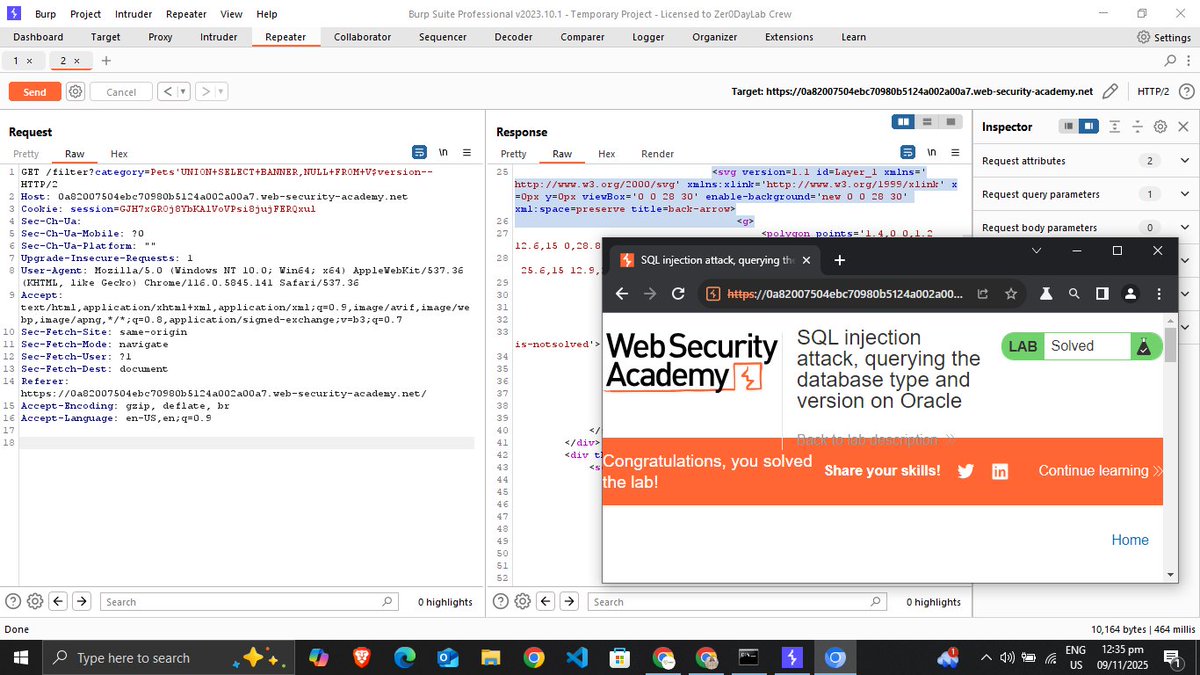
Task: Select the side-by-side request/response layout
Action: [x=904, y=122]
